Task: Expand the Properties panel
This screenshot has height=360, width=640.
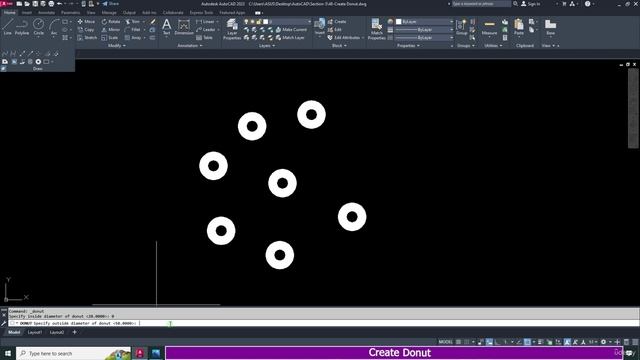Action: 409,46
